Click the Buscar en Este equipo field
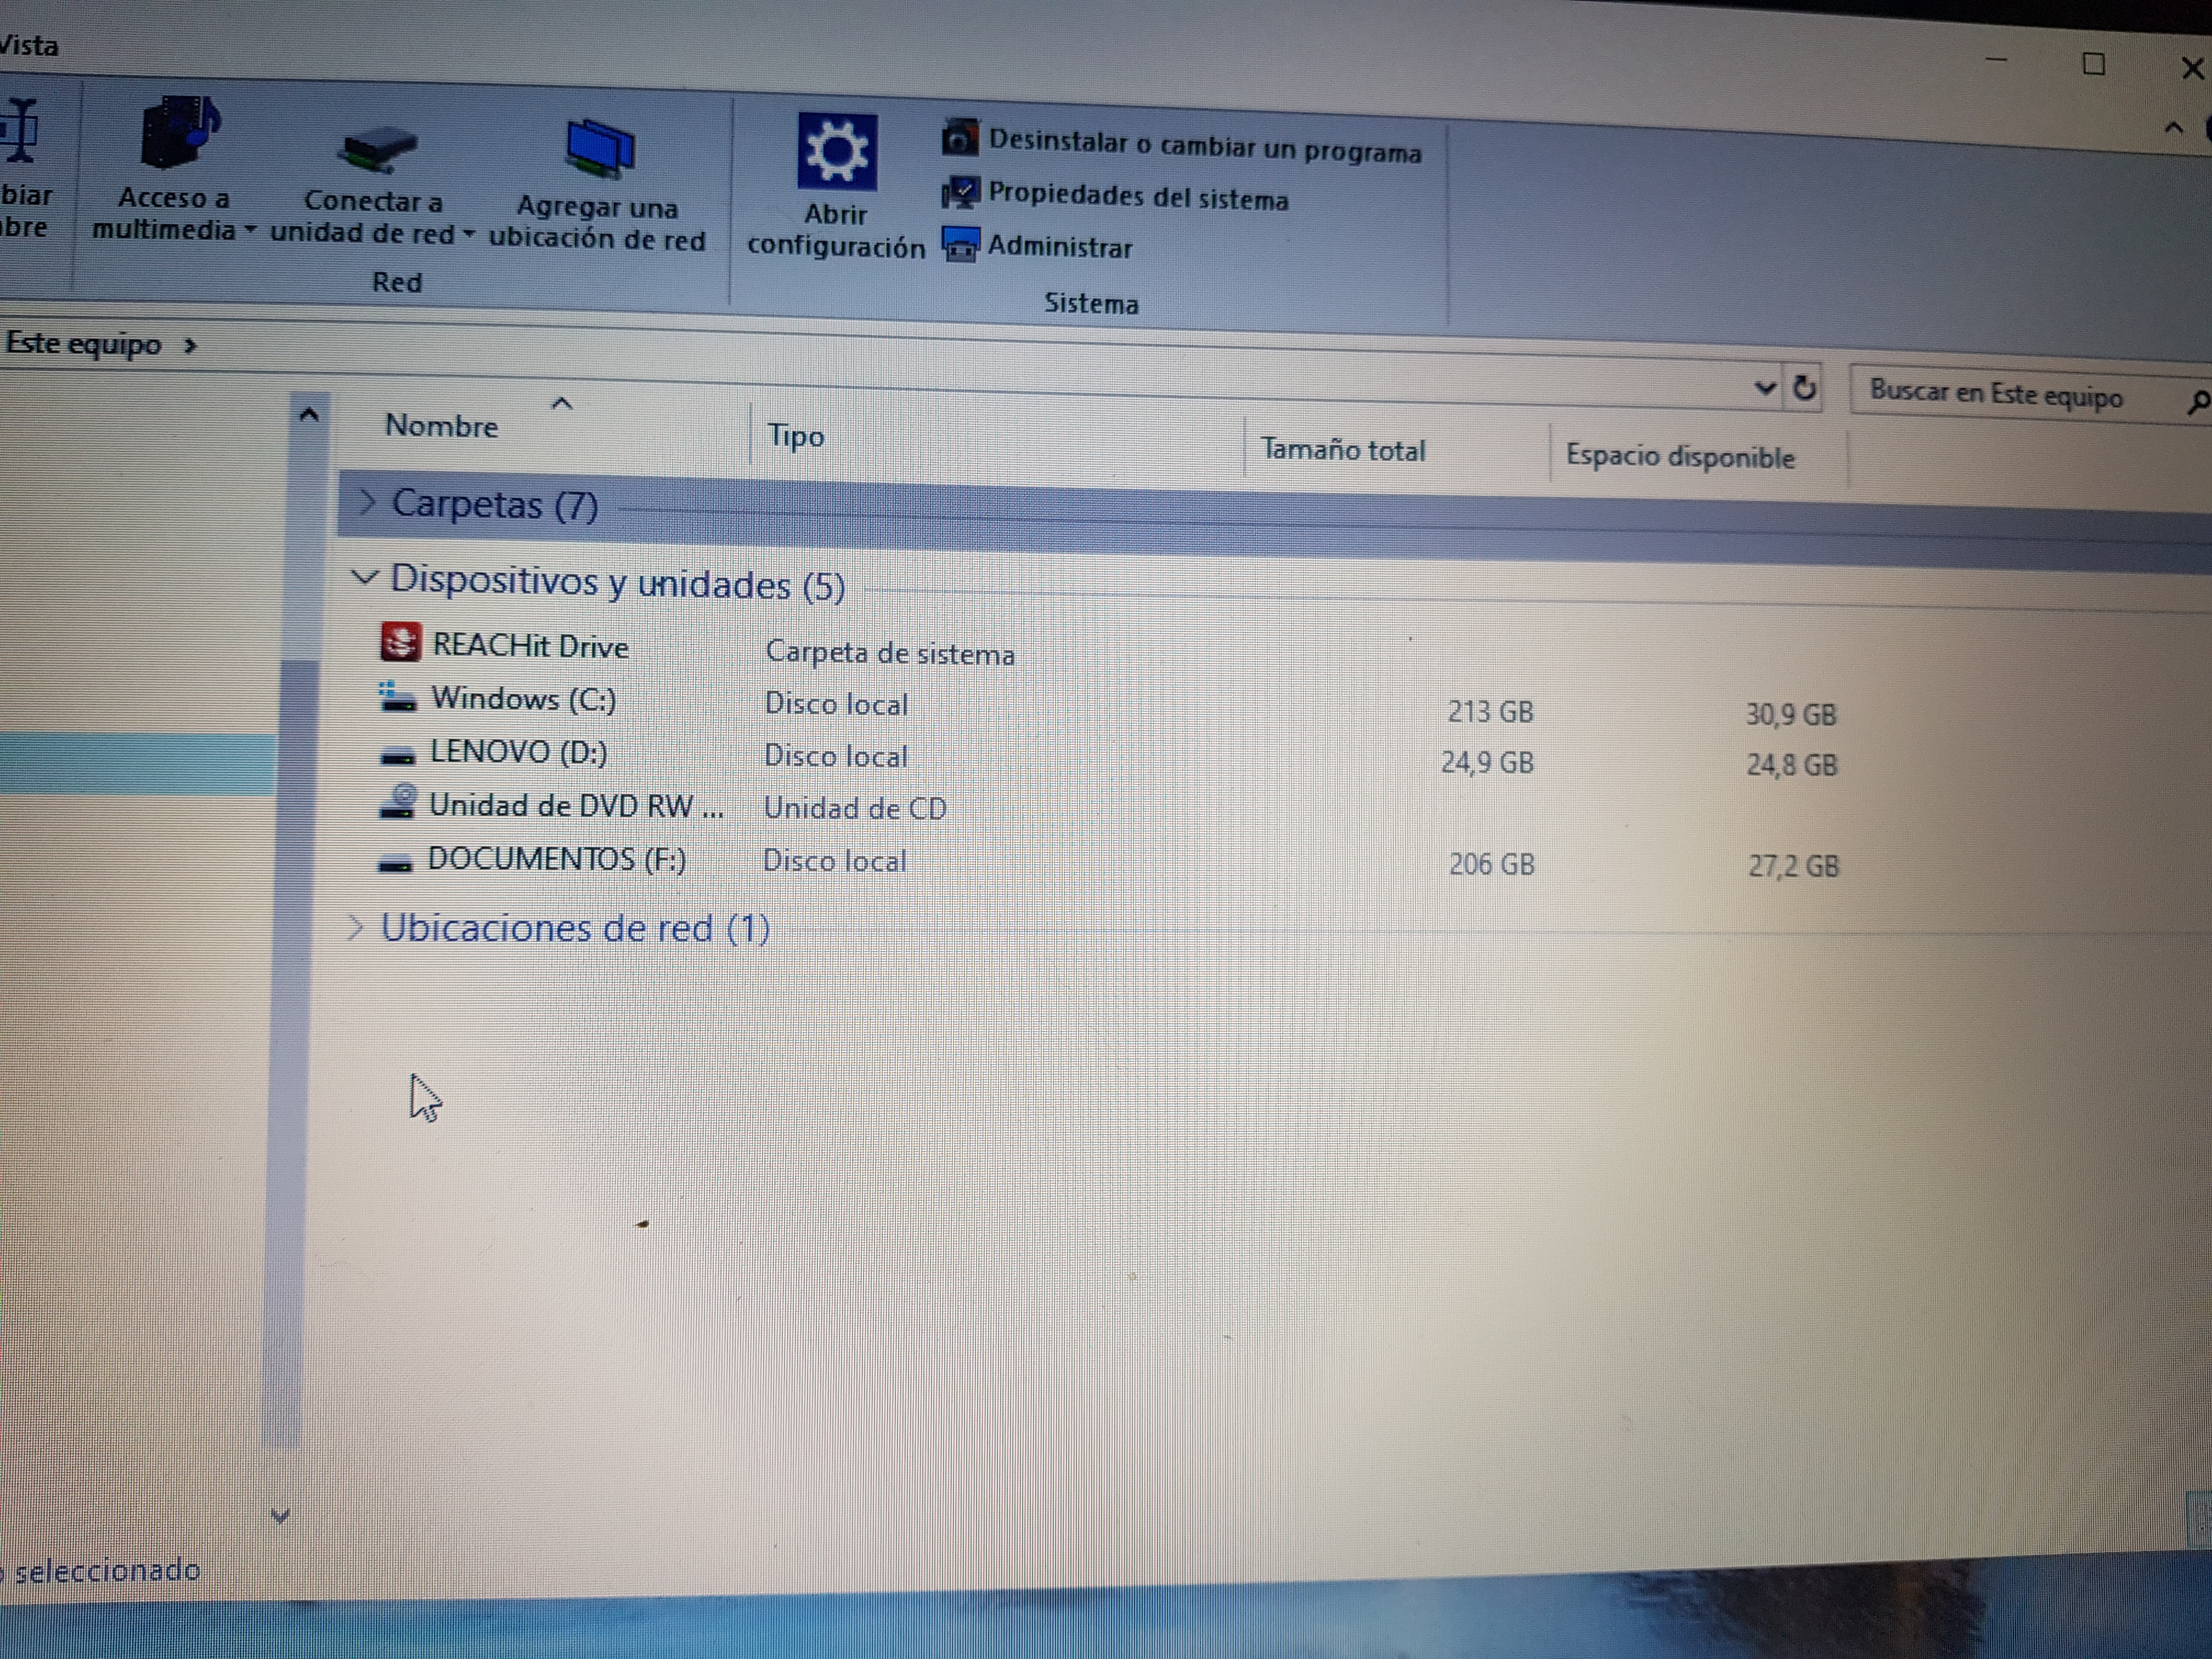2212x1659 pixels. [1995, 395]
